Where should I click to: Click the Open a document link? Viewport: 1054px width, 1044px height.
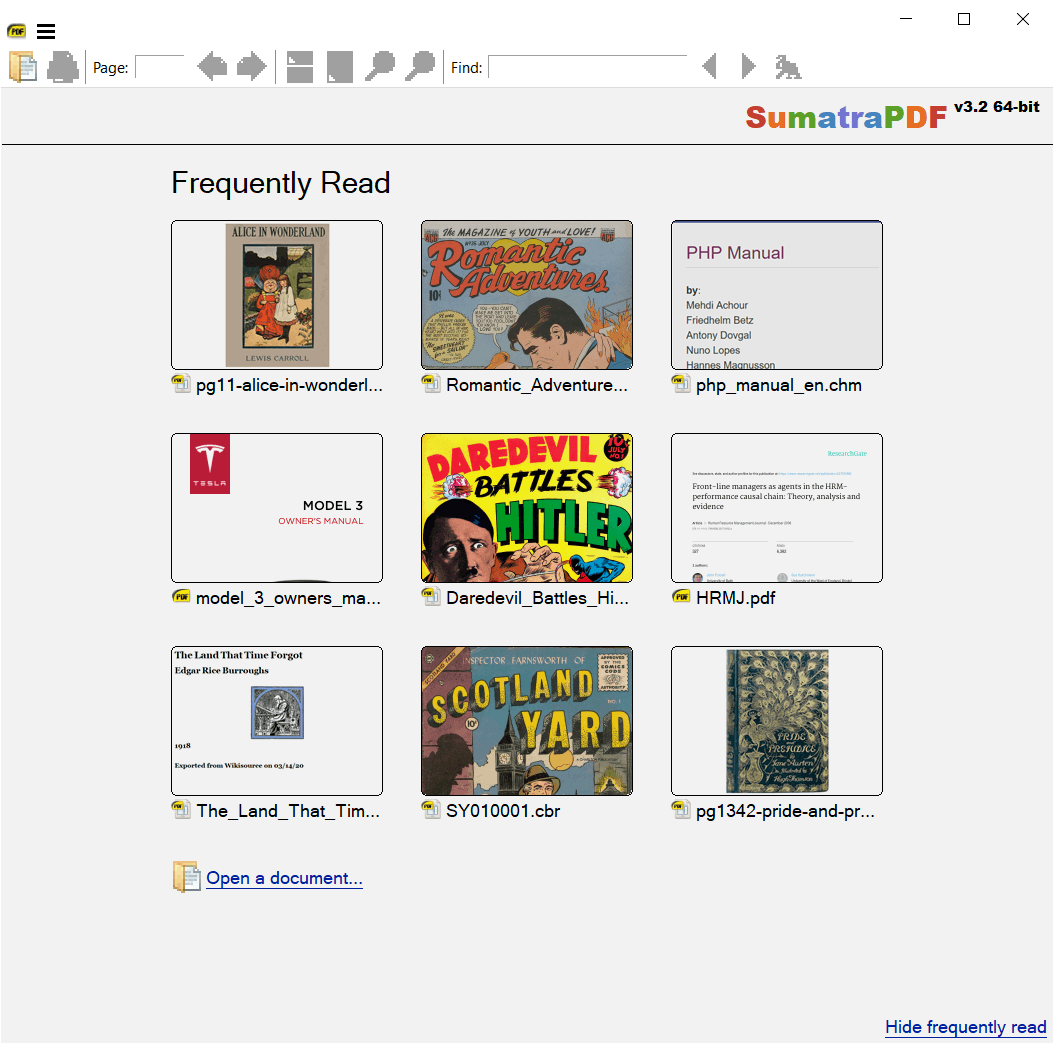pos(284,877)
